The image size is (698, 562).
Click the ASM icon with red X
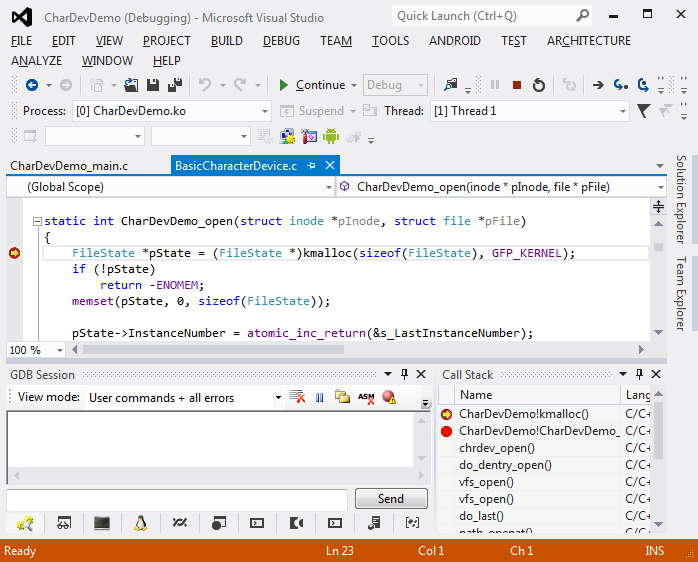pos(366,397)
